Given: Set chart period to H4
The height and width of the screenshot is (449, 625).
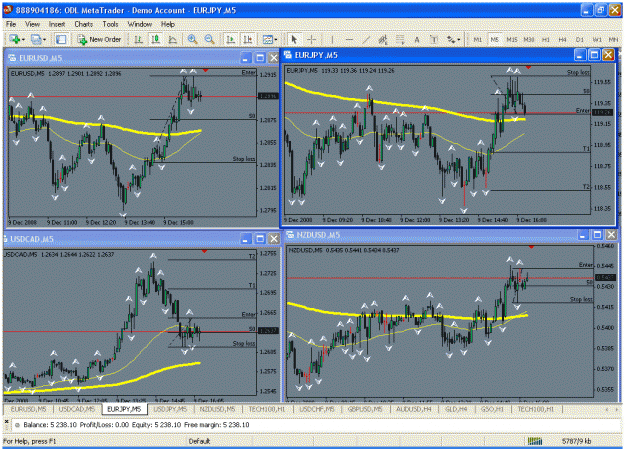Looking at the screenshot, I should (562, 39).
